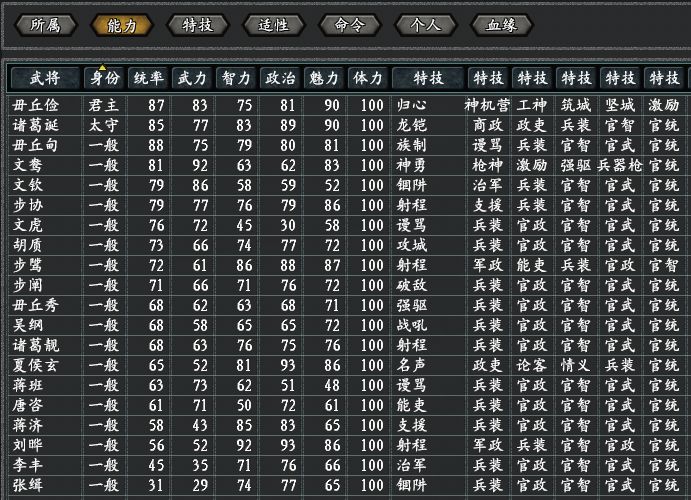Select general 毌丘俭 in the list
The height and width of the screenshot is (500, 691).
[349, 105]
